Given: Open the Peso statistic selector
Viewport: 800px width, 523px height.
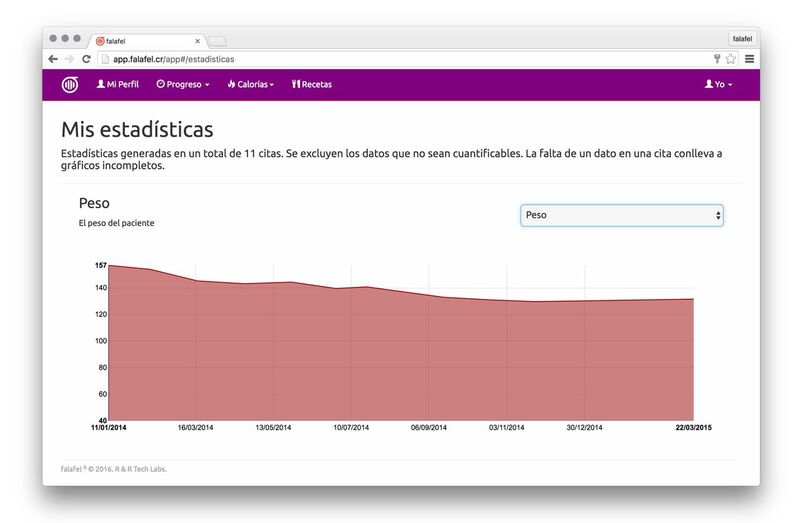Looking at the screenshot, I should (621, 215).
